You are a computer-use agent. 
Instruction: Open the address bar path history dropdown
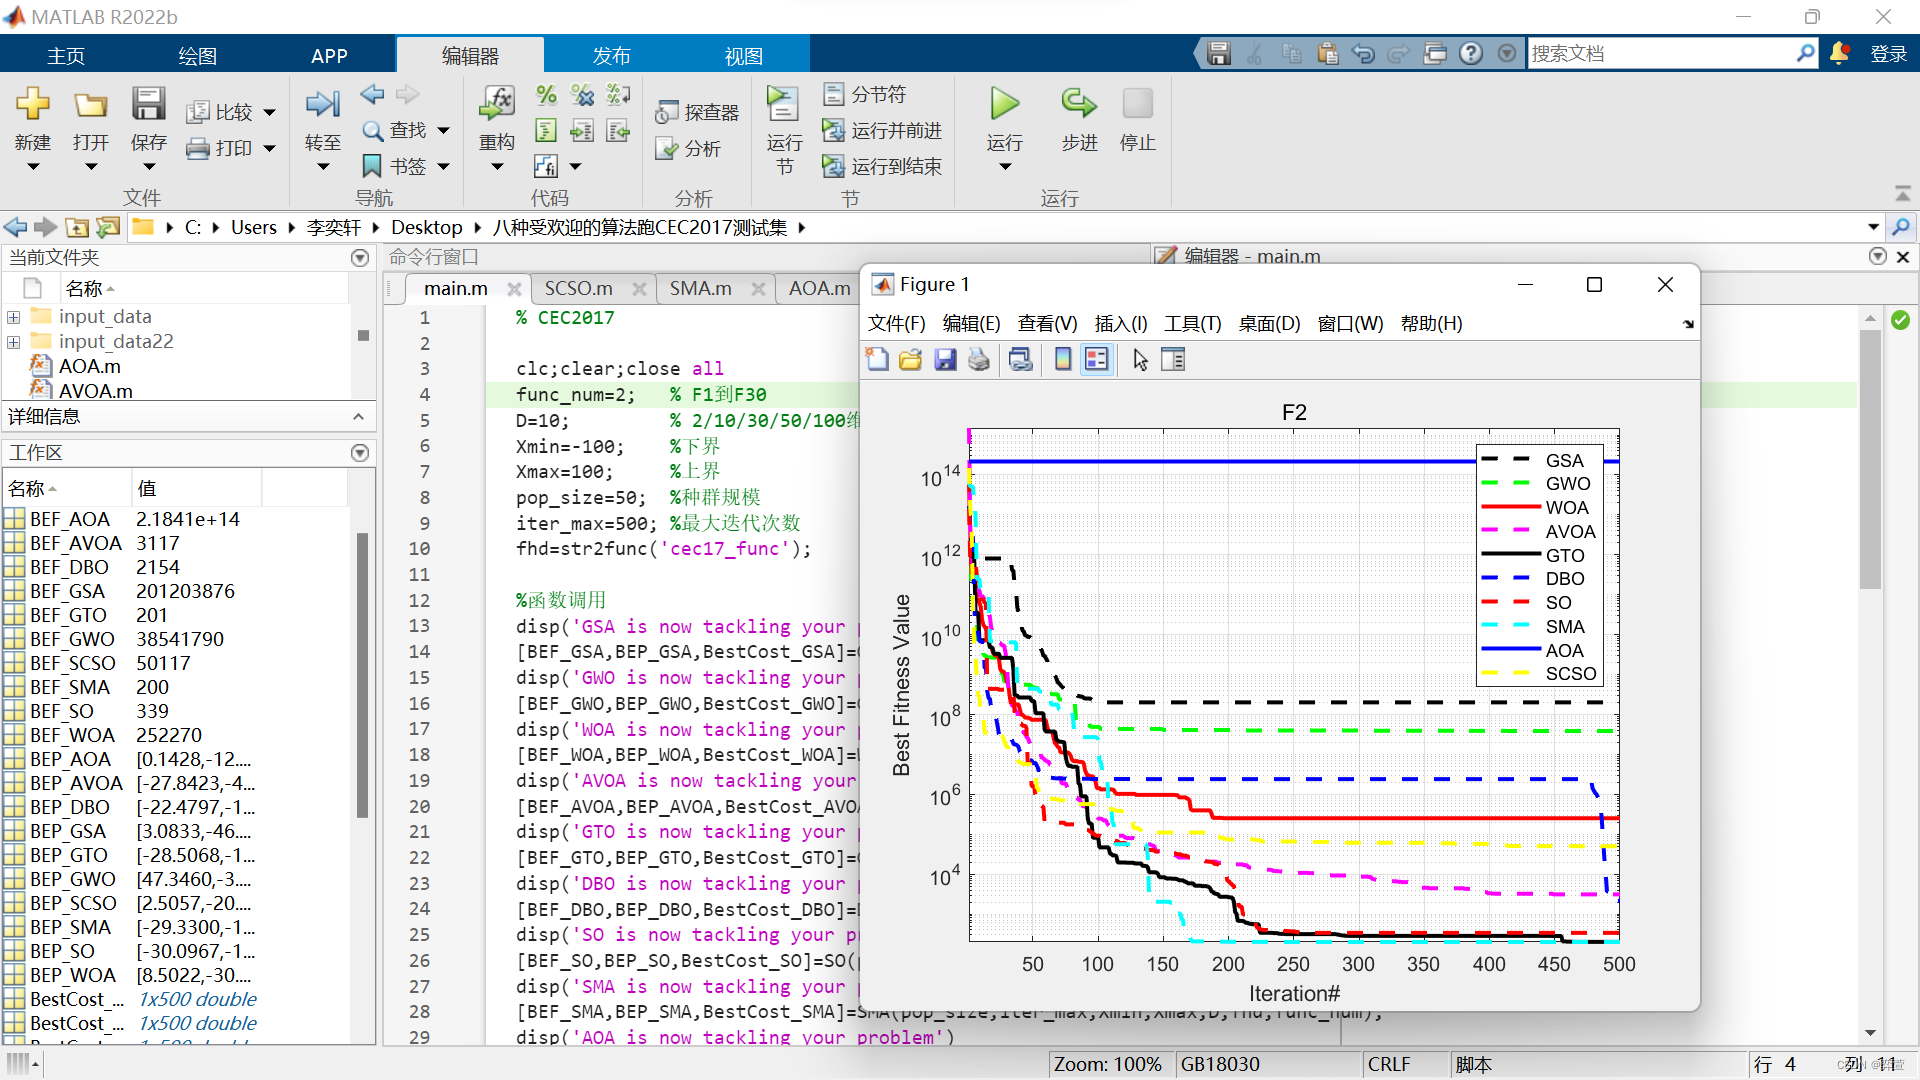[x=1873, y=227]
